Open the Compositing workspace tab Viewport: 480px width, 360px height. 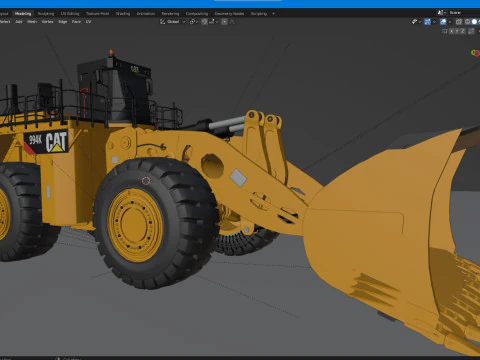[x=197, y=14]
